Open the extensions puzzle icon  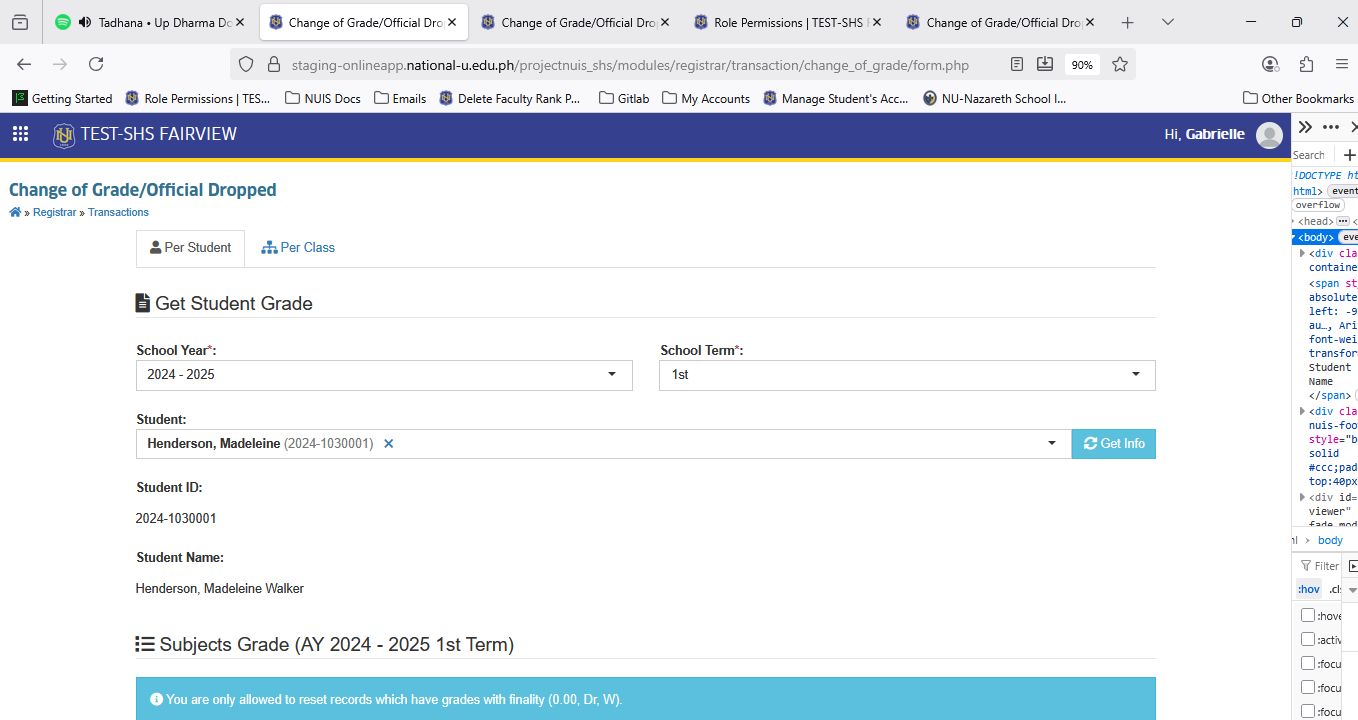1306,64
